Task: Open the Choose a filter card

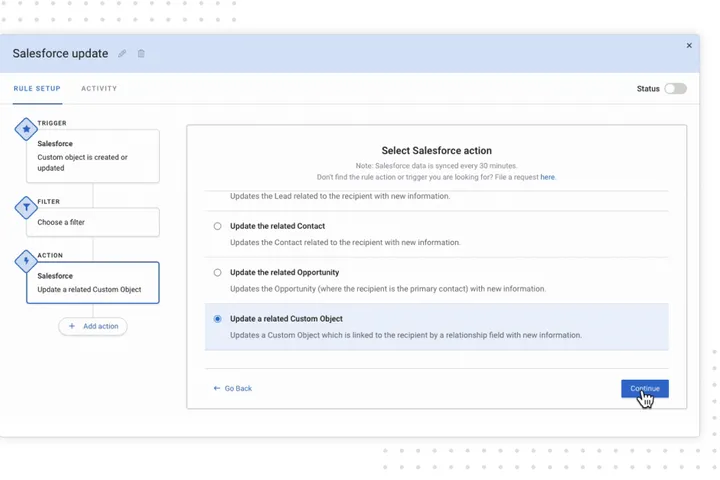Action: [x=93, y=222]
